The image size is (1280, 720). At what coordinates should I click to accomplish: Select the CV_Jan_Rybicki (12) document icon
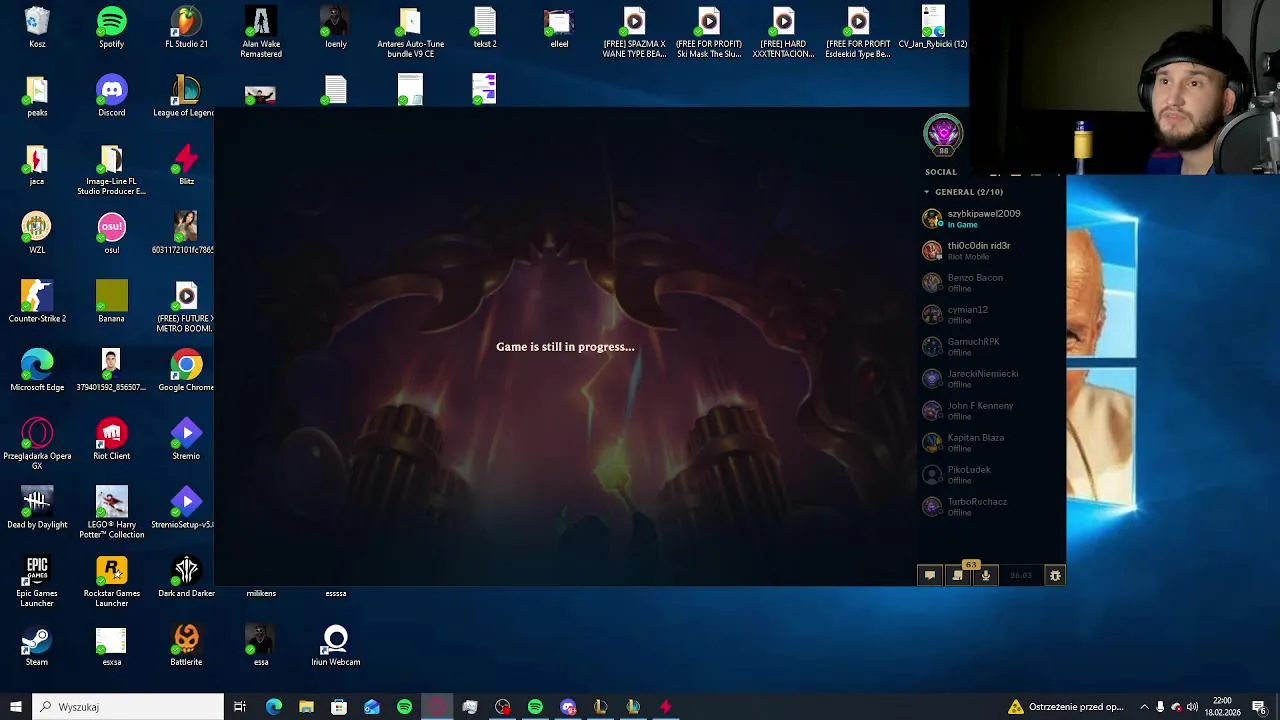(932, 27)
